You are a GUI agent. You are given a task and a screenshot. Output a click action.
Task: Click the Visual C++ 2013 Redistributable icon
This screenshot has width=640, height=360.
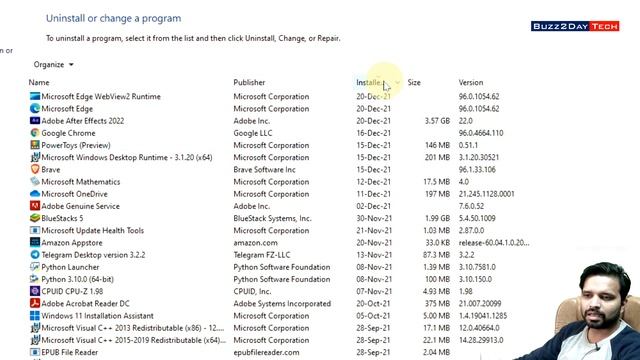[x=35, y=328]
